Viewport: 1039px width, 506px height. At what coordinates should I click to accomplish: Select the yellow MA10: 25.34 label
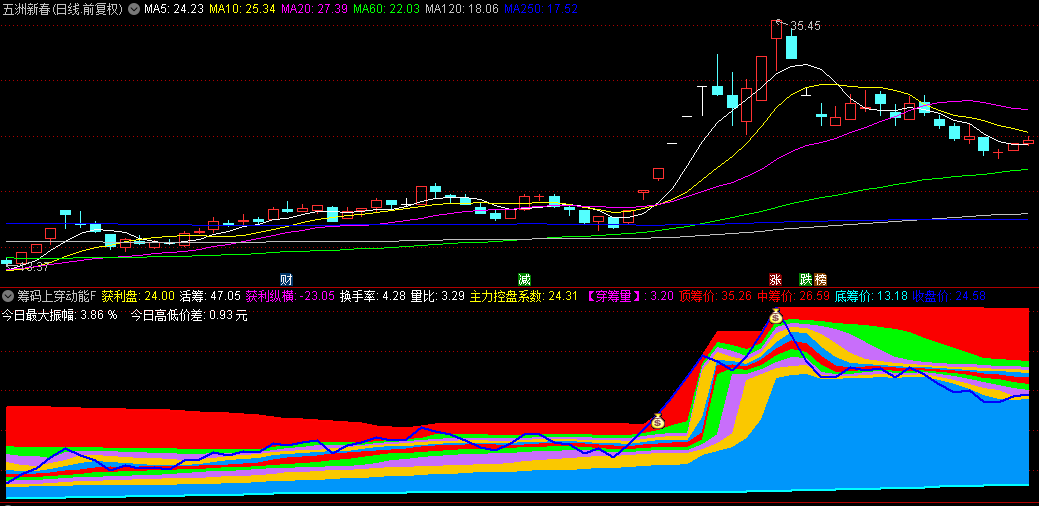click(x=243, y=9)
